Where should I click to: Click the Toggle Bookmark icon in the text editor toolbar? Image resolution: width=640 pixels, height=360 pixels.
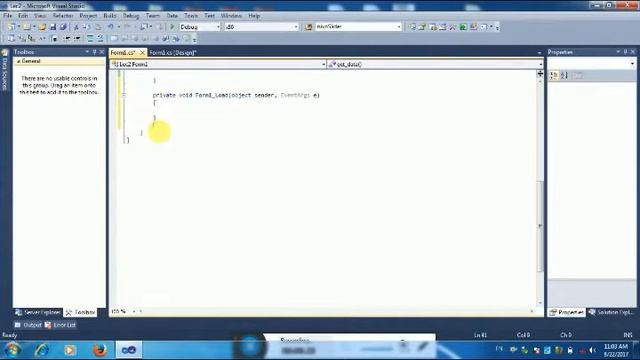[x=114, y=39]
